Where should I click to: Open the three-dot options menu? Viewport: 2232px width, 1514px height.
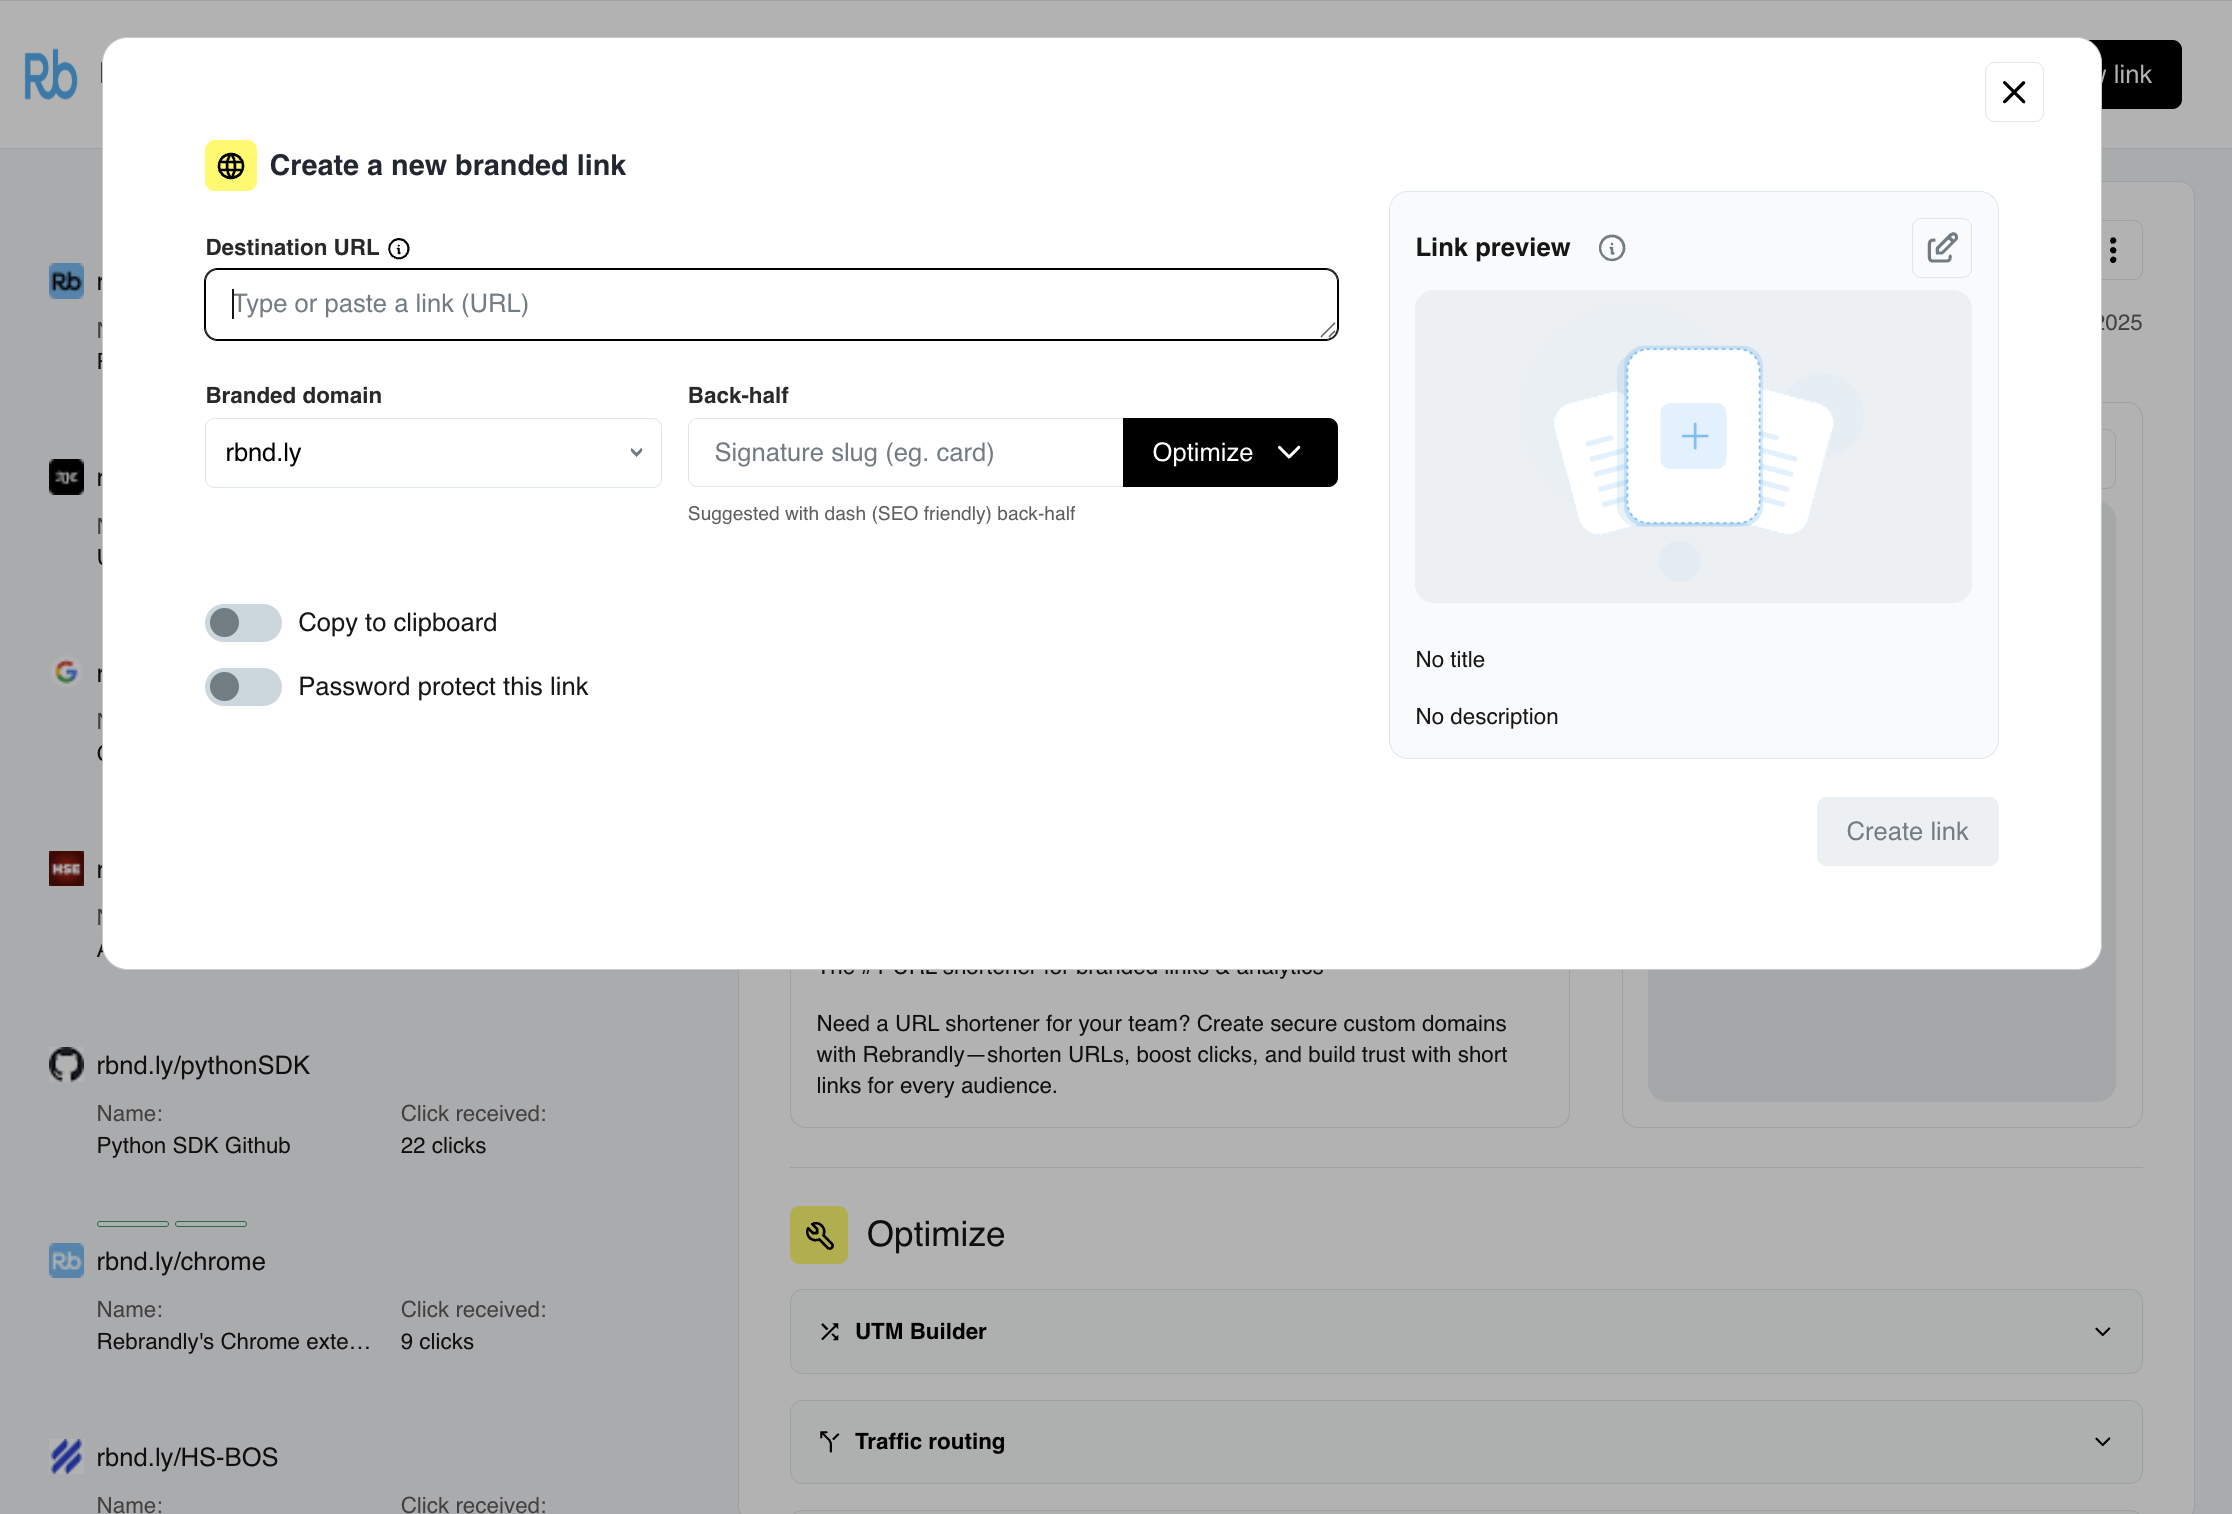point(2113,249)
